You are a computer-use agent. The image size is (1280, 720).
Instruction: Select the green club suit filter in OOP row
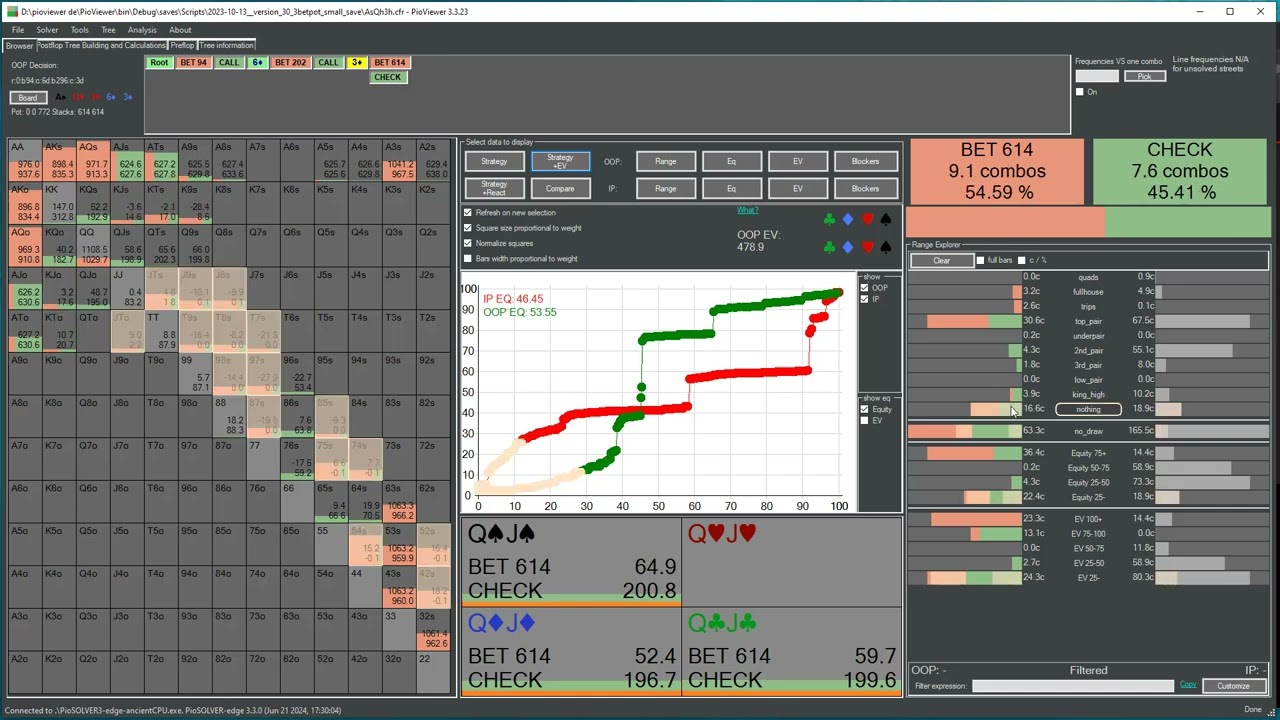click(x=829, y=219)
